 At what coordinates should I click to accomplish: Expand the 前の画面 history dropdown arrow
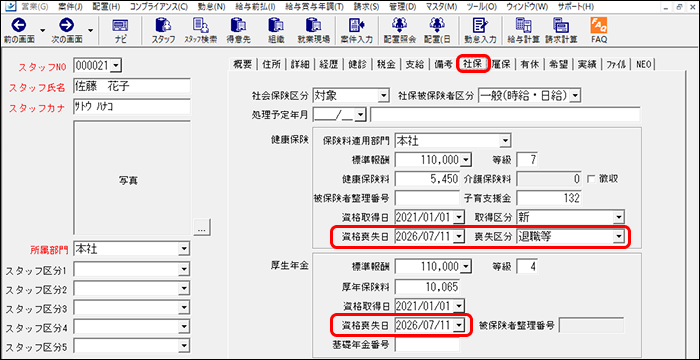point(43,30)
